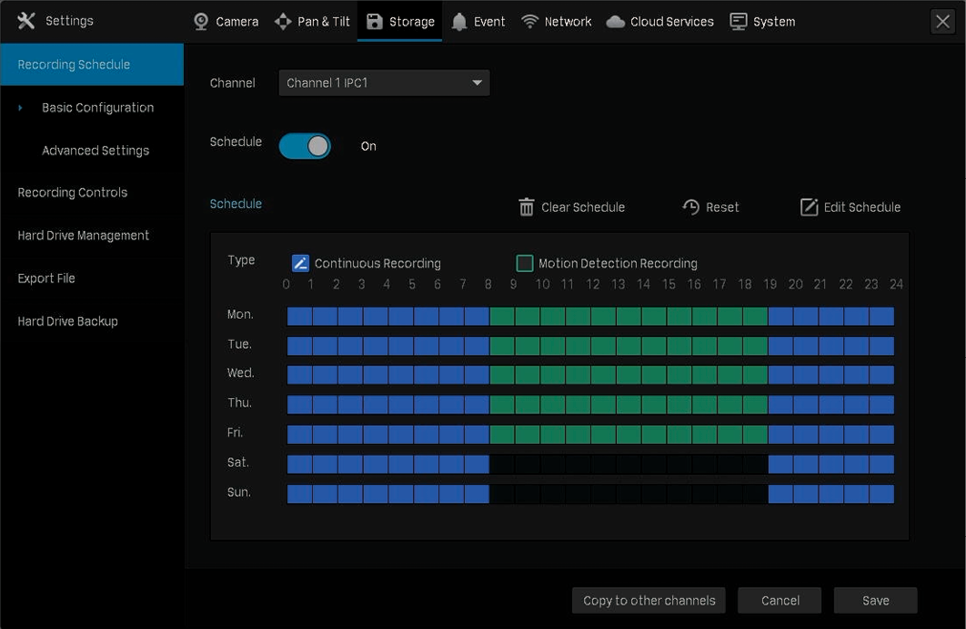Open the Camera tab
This screenshot has height=629, width=966.
226,22
